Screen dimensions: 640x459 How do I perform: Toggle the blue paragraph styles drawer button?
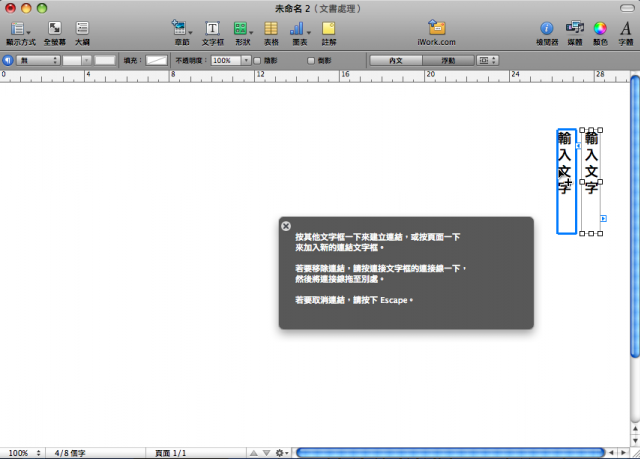click(8, 60)
